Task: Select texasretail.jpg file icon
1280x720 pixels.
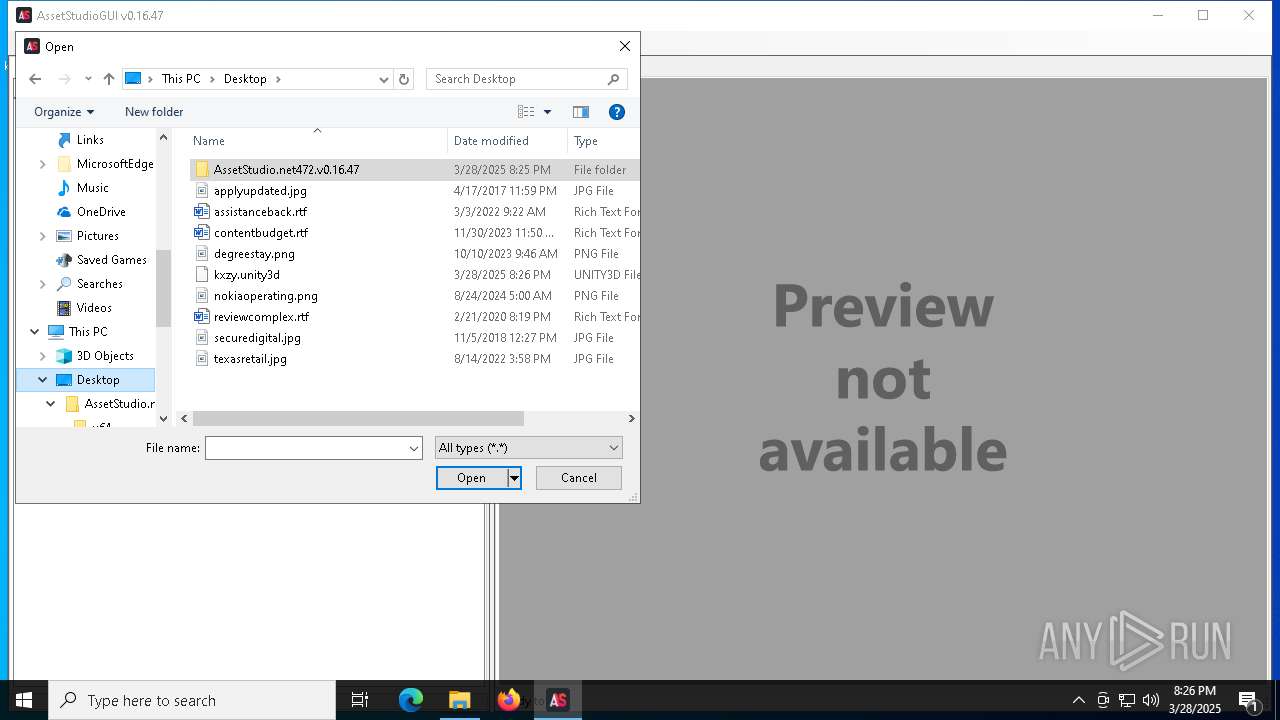Action: (x=202, y=359)
